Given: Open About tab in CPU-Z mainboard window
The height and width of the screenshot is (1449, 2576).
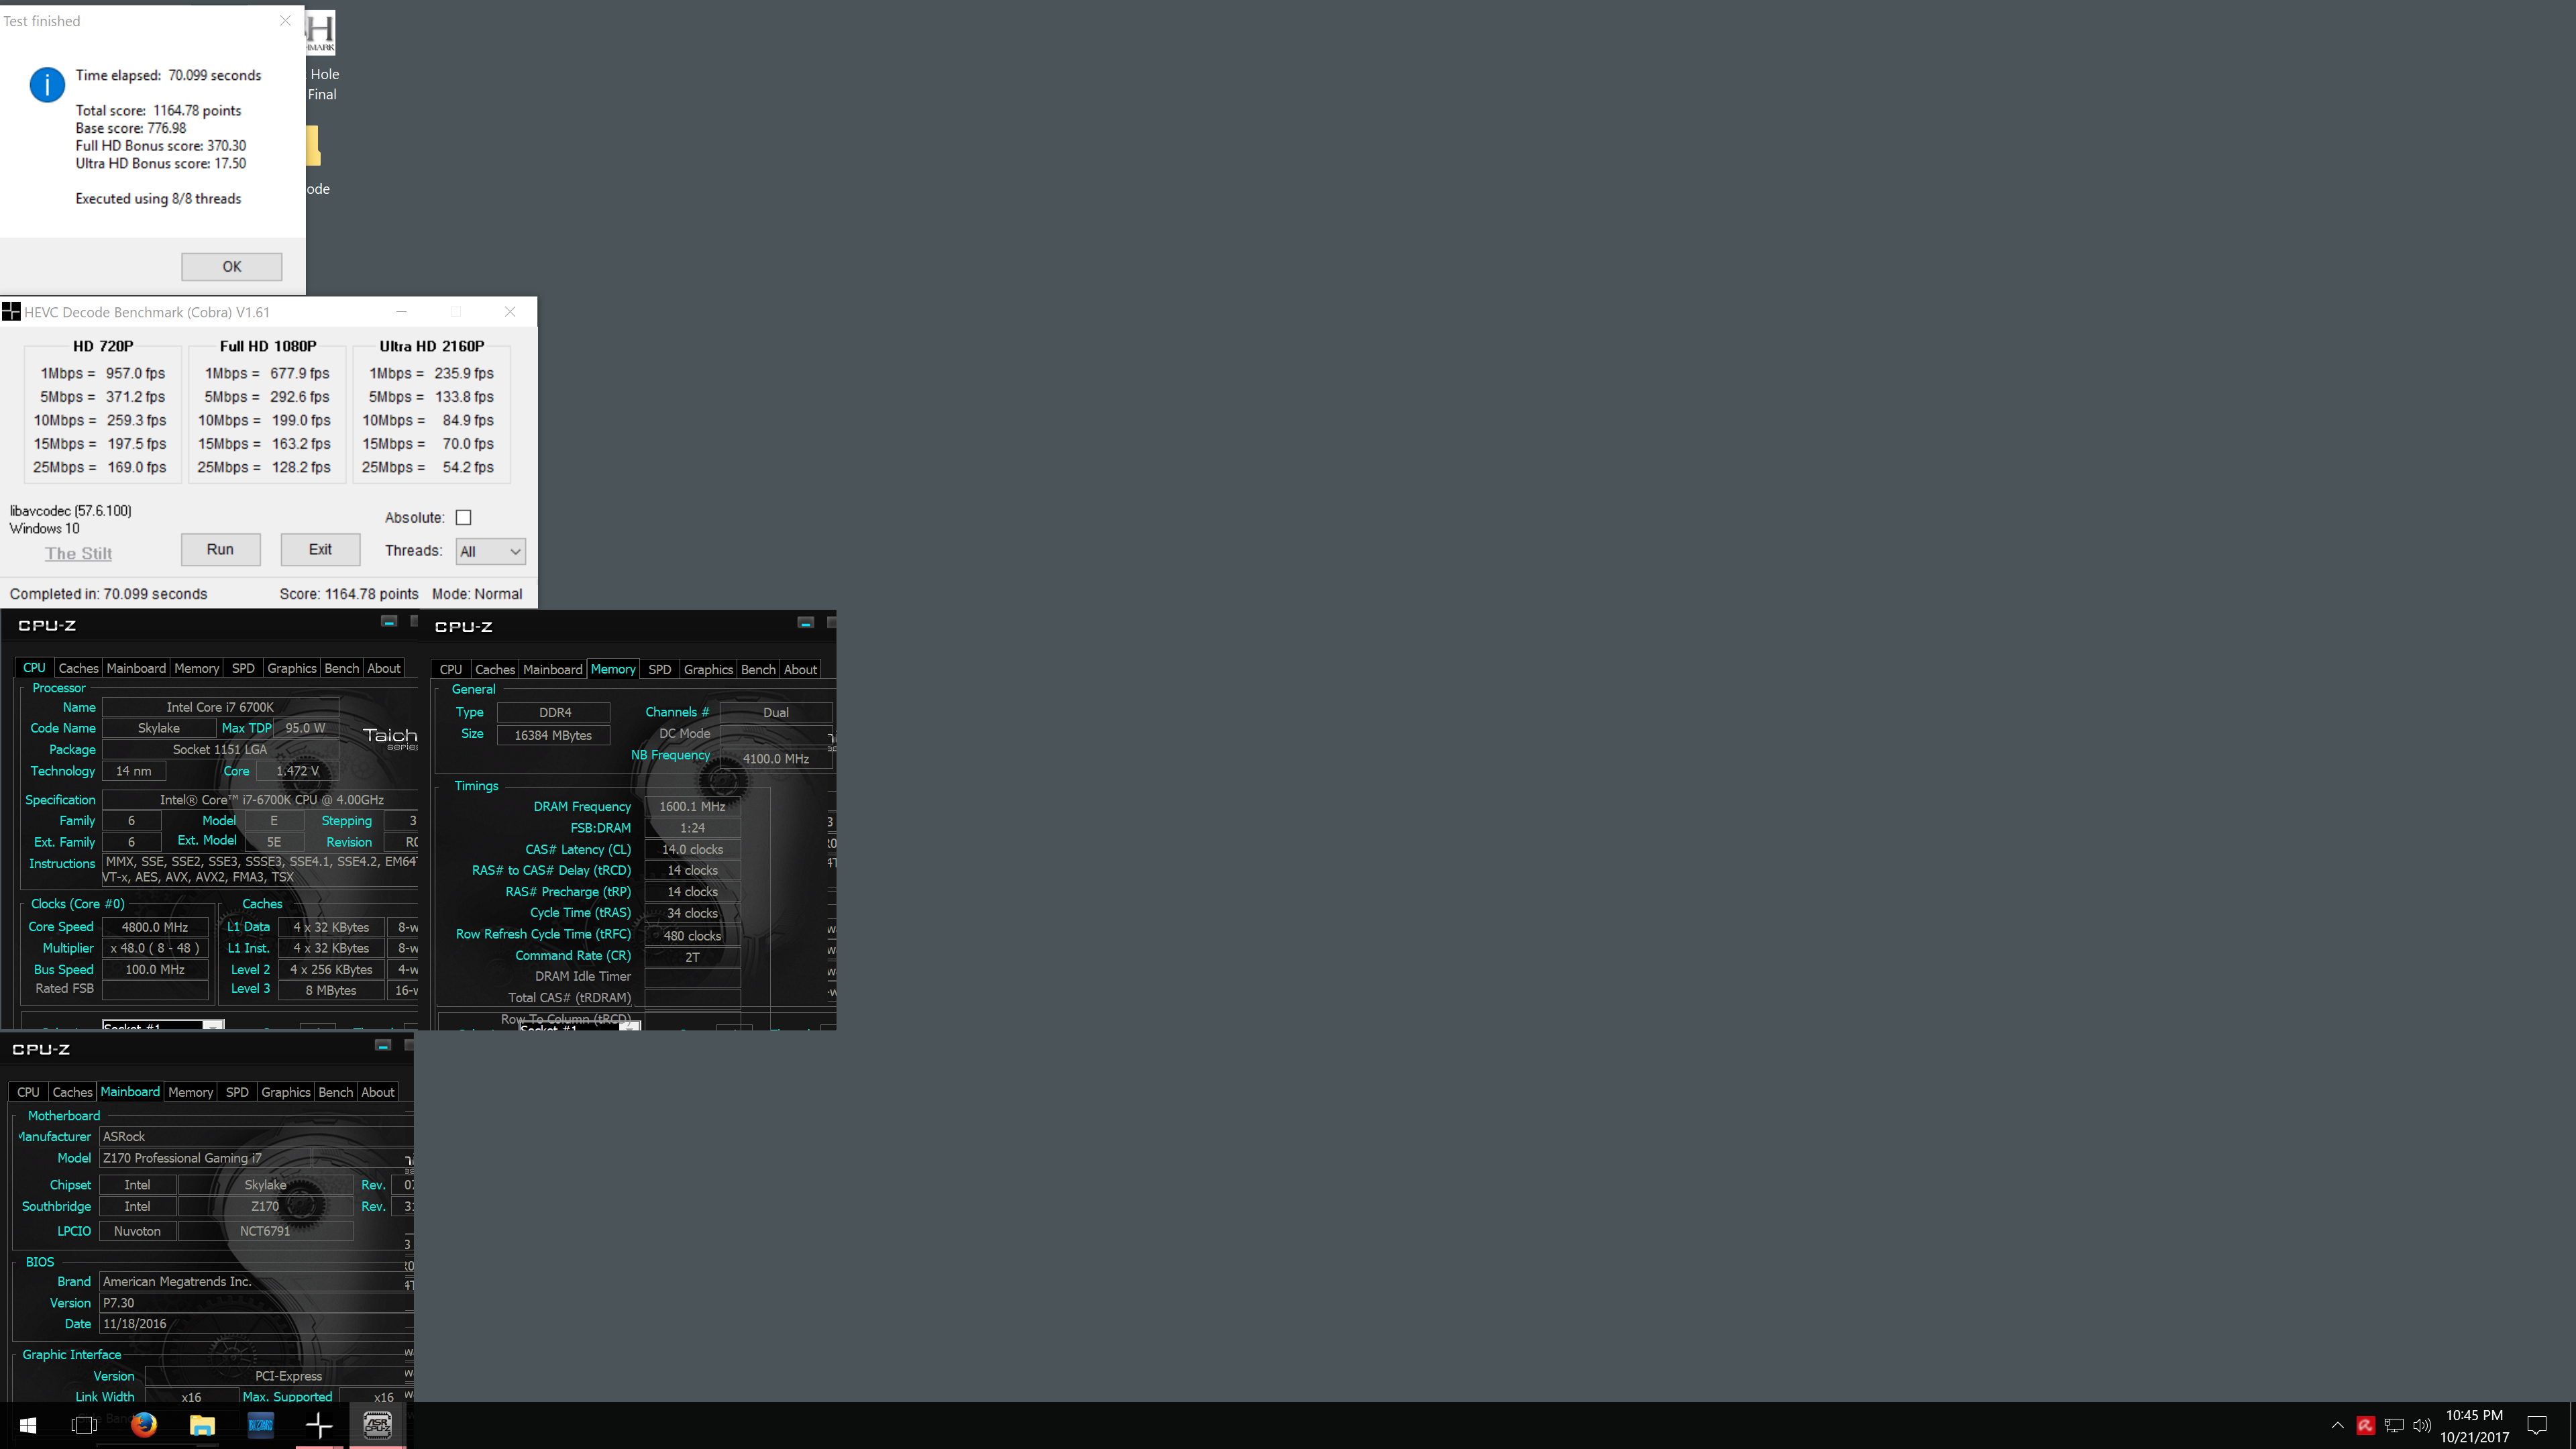Looking at the screenshot, I should (x=378, y=1092).
